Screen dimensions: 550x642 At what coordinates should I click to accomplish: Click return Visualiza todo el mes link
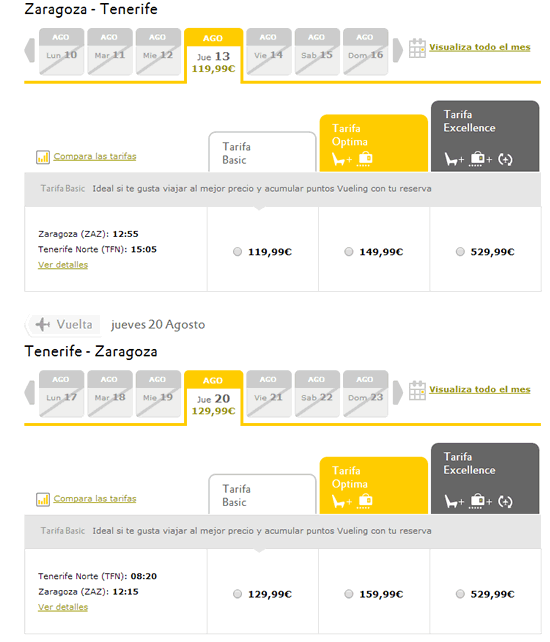click(480, 389)
